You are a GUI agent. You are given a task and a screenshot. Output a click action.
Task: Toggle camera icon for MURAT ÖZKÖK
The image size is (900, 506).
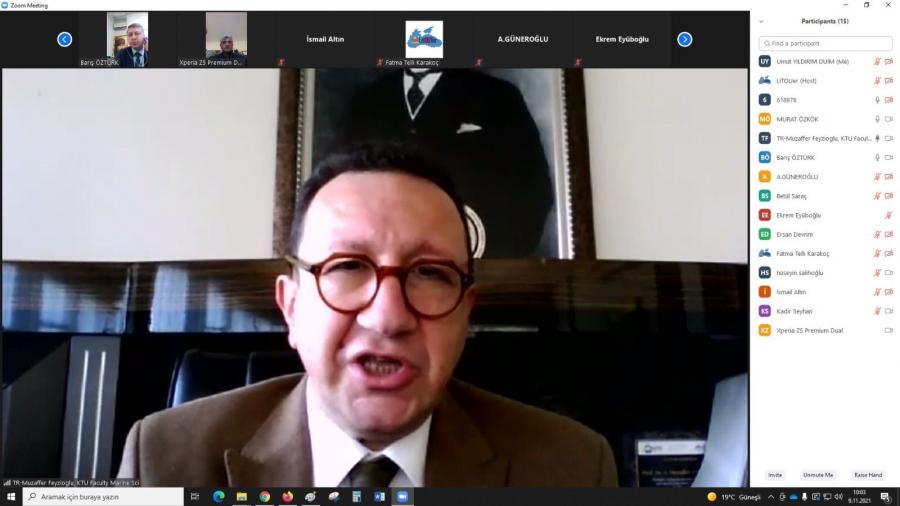coord(889,119)
